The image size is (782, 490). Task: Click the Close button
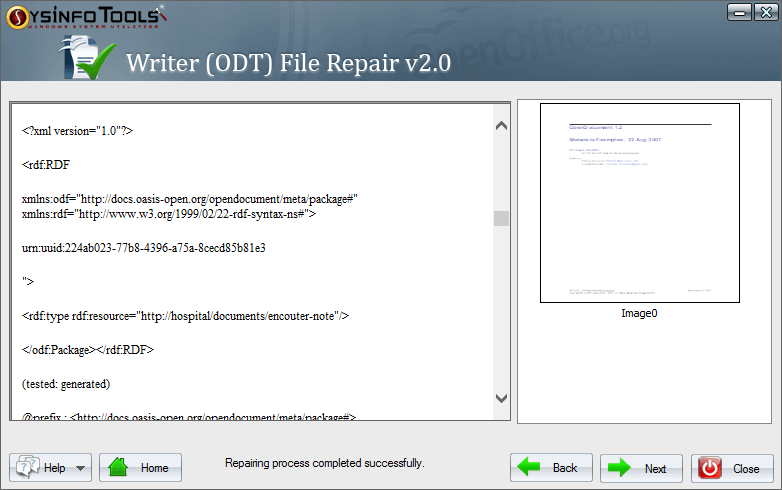(732, 469)
